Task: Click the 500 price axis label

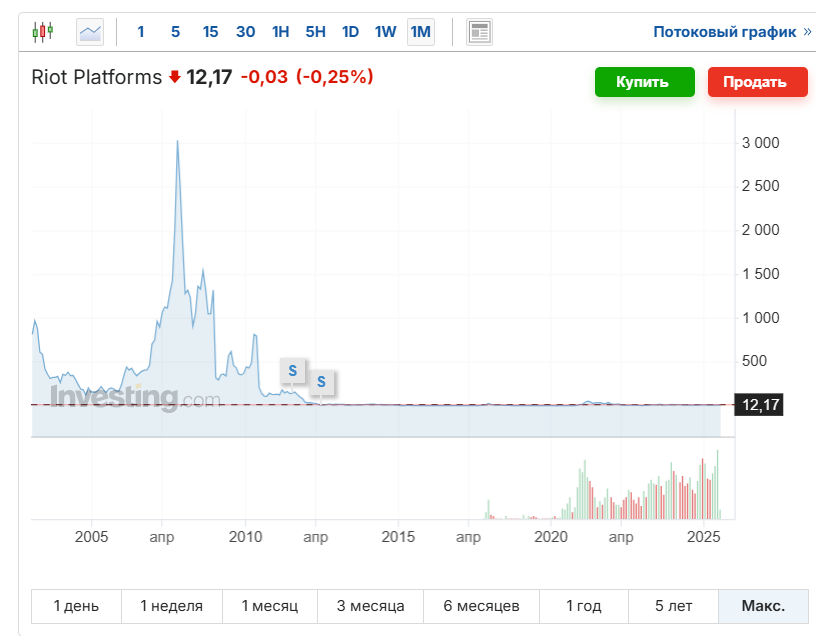Action: tap(754, 361)
